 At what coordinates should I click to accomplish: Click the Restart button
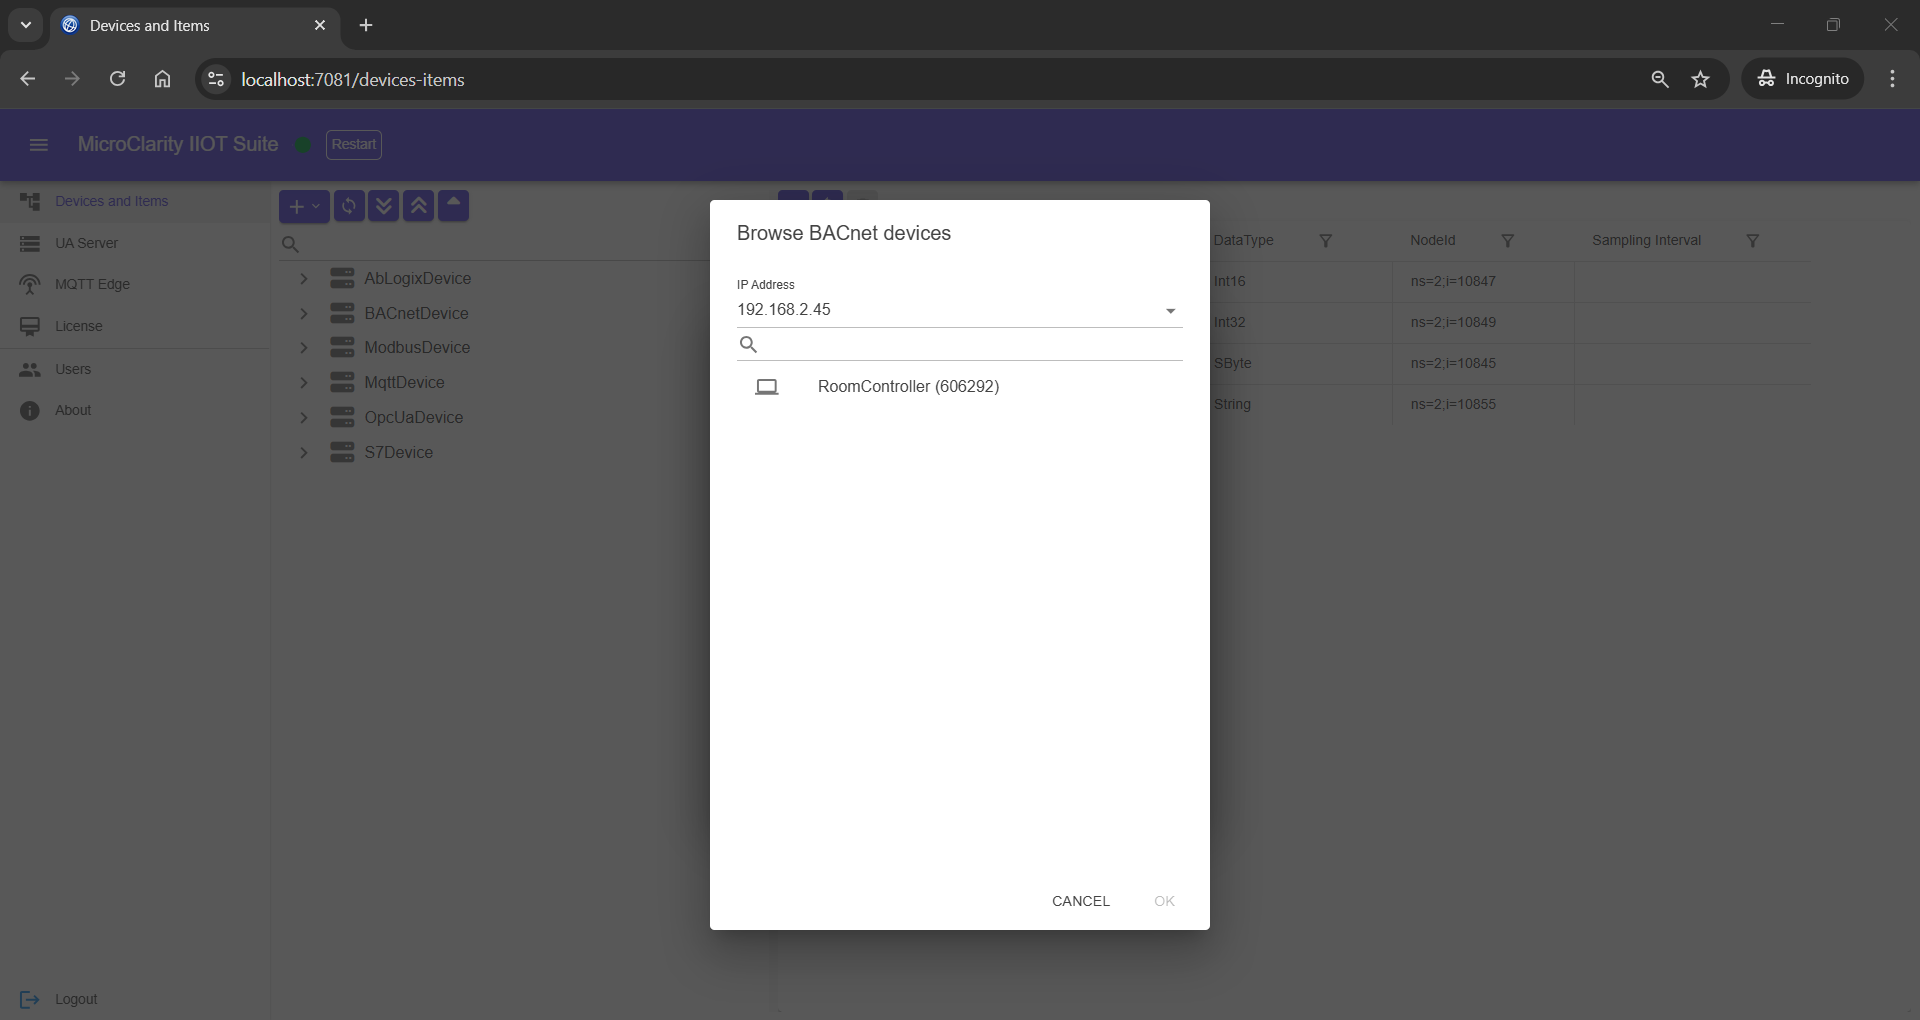[354, 145]
